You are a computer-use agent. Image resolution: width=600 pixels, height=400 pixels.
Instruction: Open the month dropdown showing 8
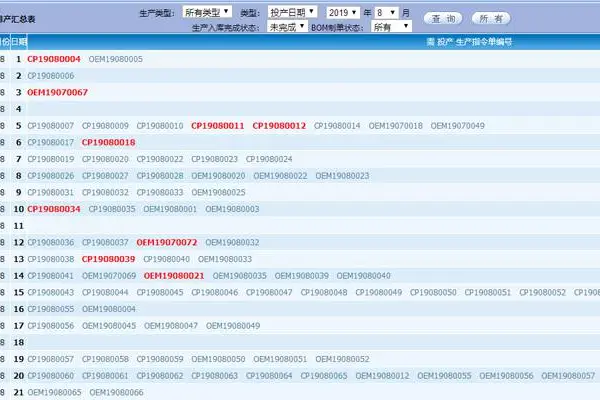point(386,13)
